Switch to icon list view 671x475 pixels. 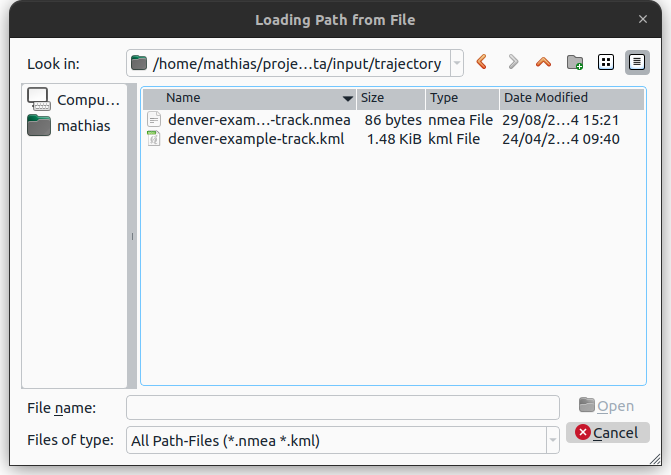coord(605,63)
